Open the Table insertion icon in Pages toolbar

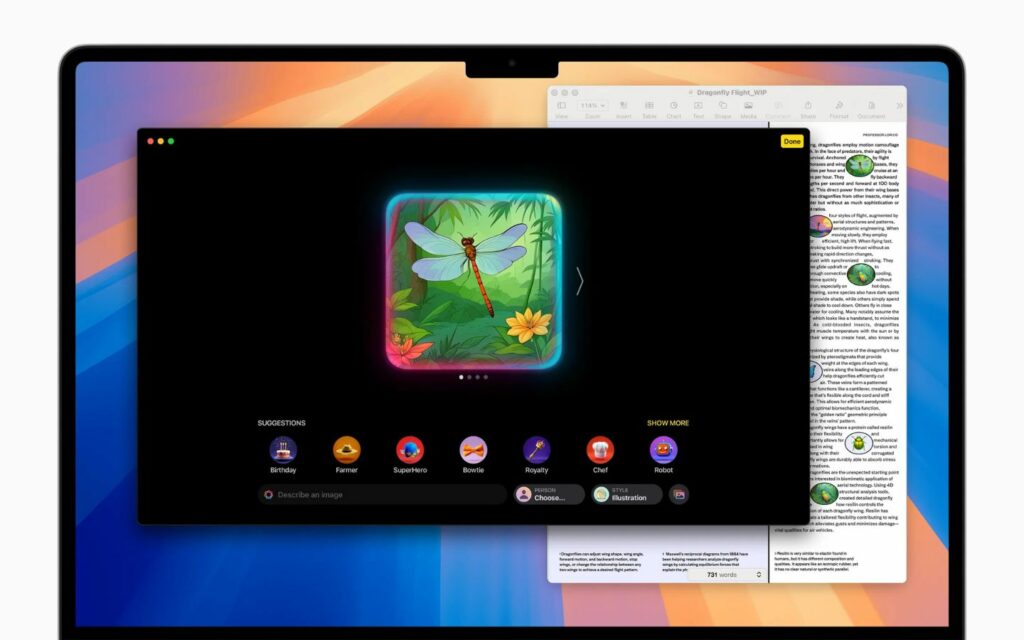(x=649, y=106)
